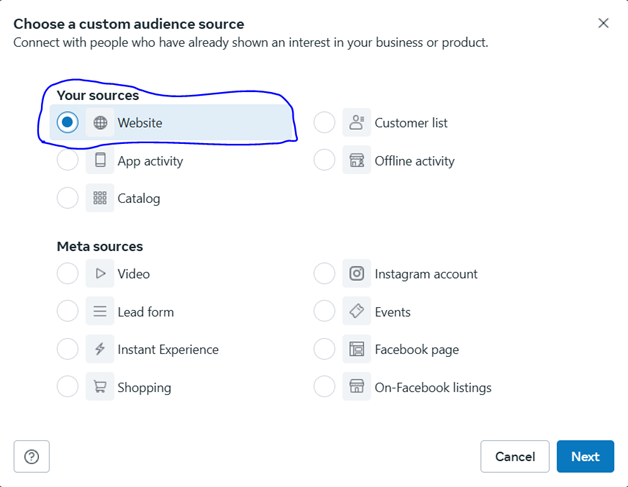Click the Next button

pos(585,457)
